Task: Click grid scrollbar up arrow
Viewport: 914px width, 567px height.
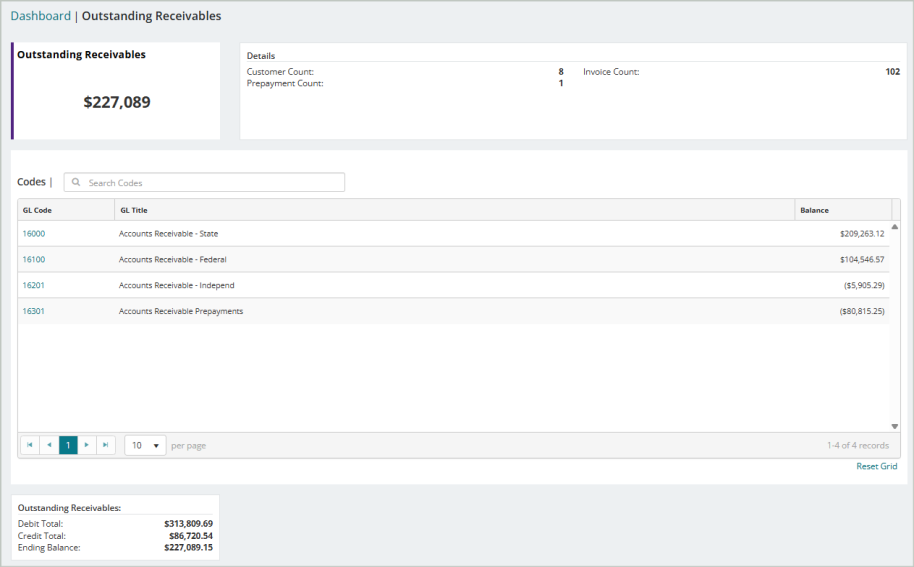Action: coord(895,227)
